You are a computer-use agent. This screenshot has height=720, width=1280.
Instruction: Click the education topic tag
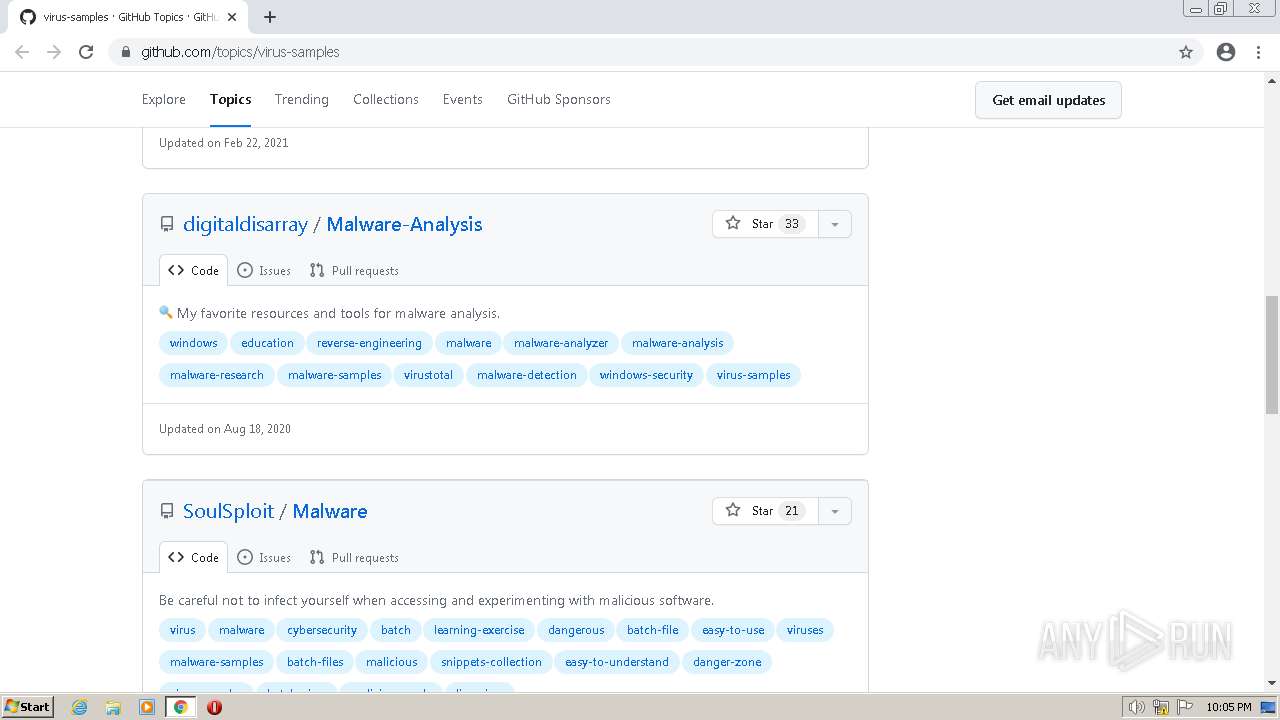(267, 343)
